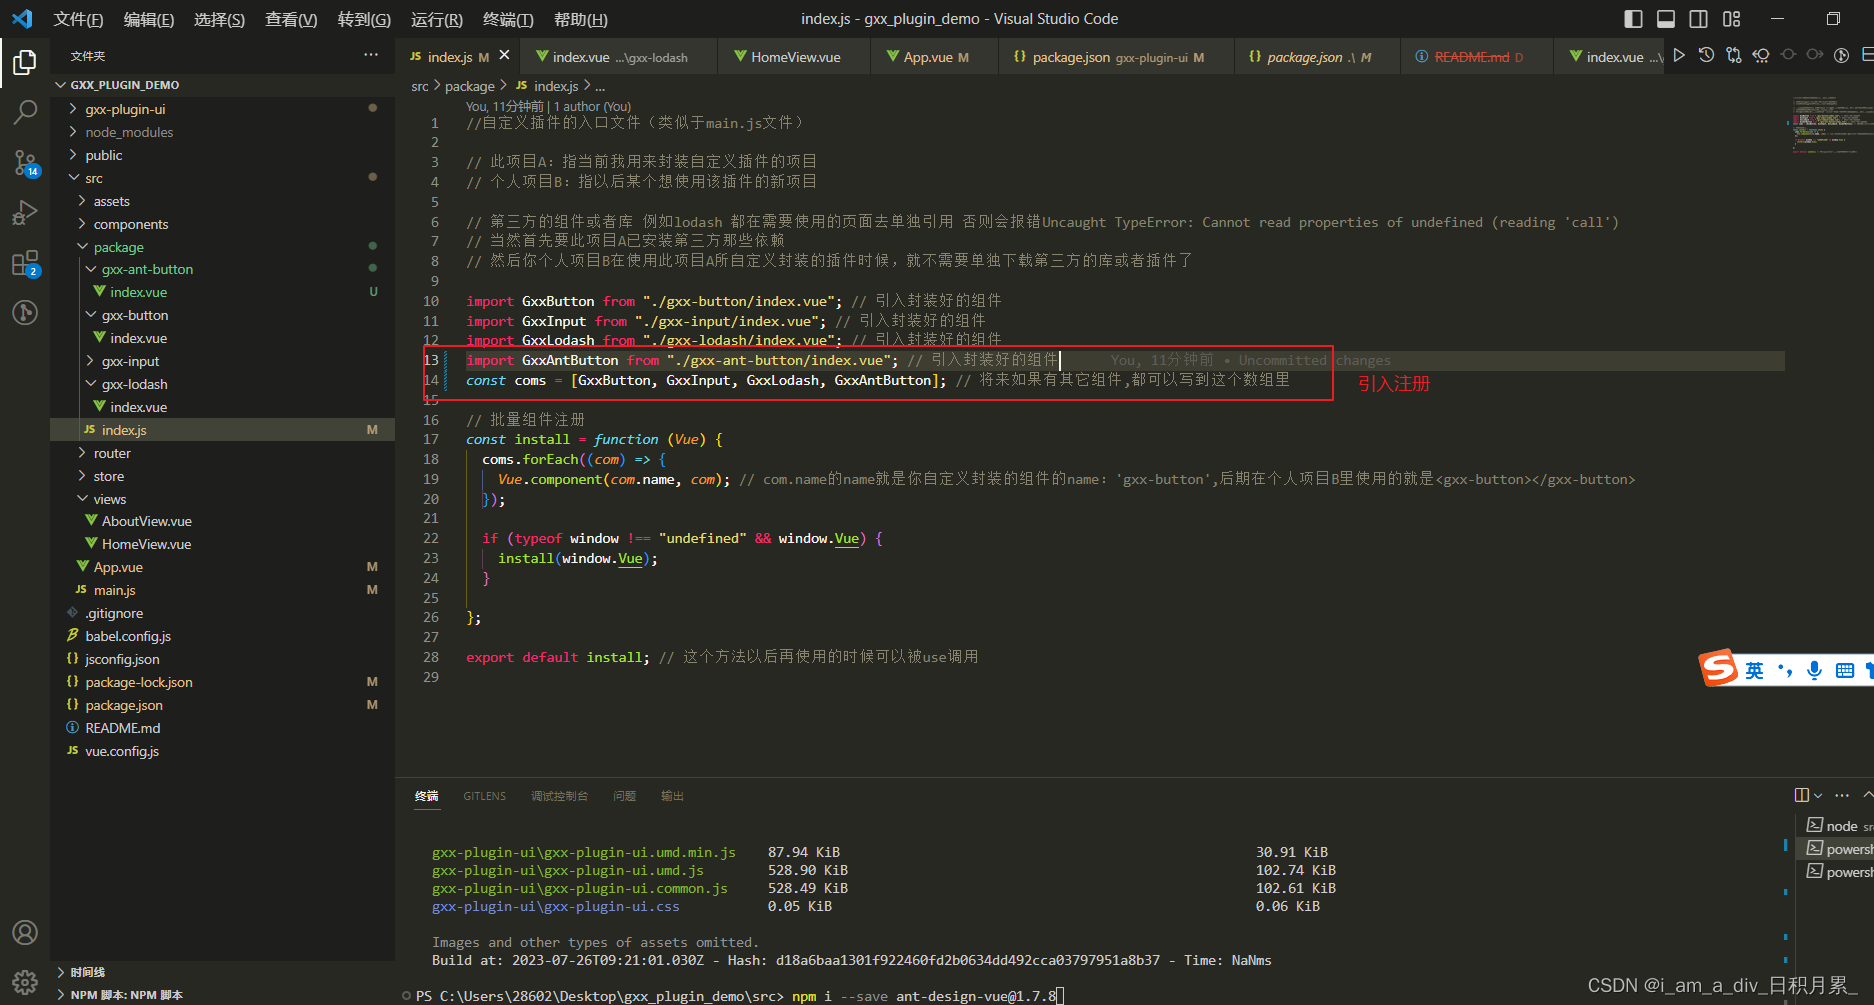Open the Explorer view in activity bar
Viewport: 1874px width, 1005px height.
click(x=24, y=63)
